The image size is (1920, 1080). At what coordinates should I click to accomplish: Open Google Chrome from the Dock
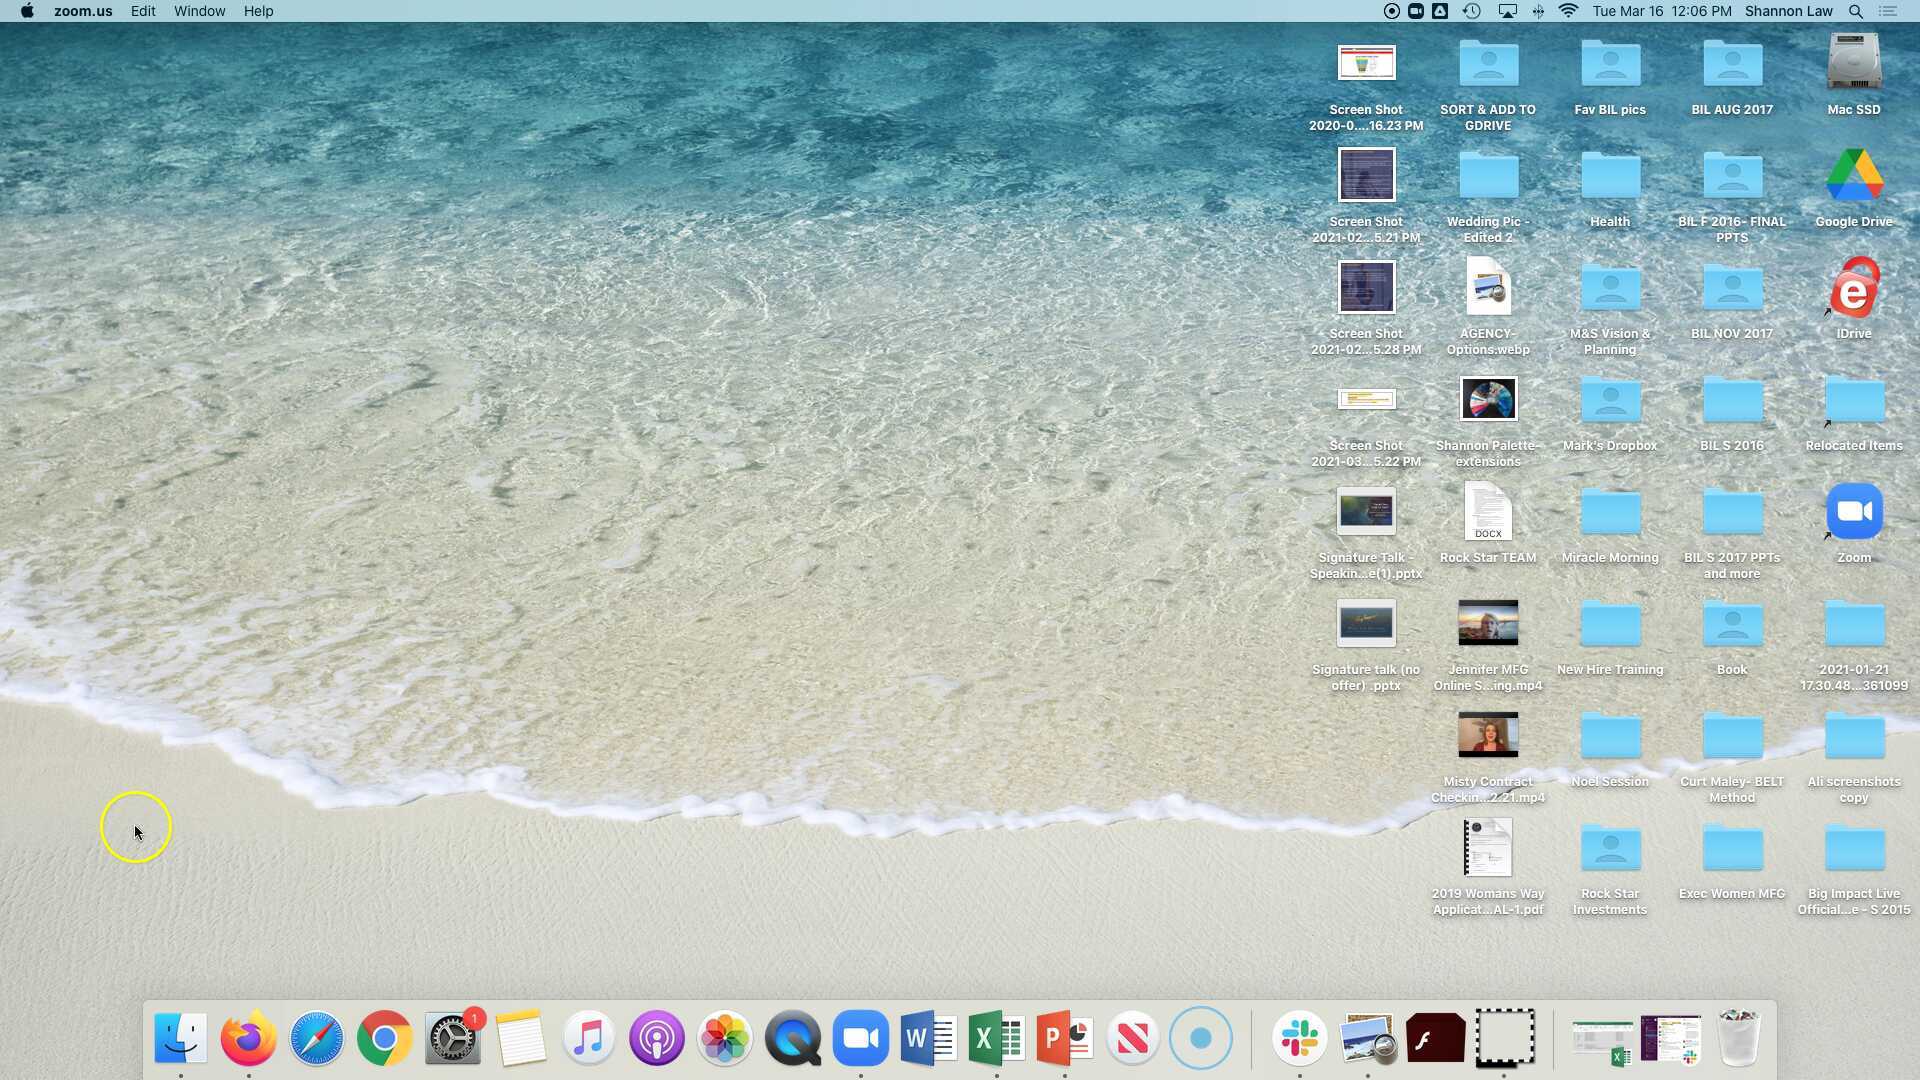coord(384,1038)
